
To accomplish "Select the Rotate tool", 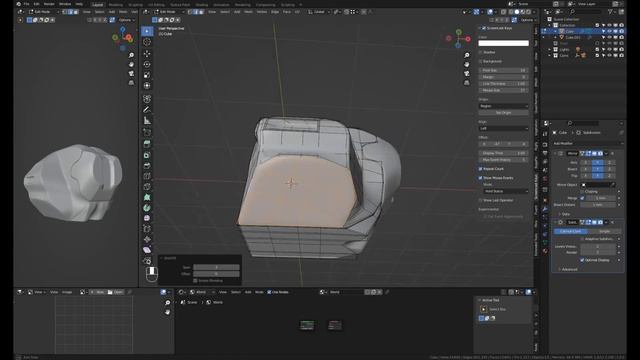I will tap(147, 64).
